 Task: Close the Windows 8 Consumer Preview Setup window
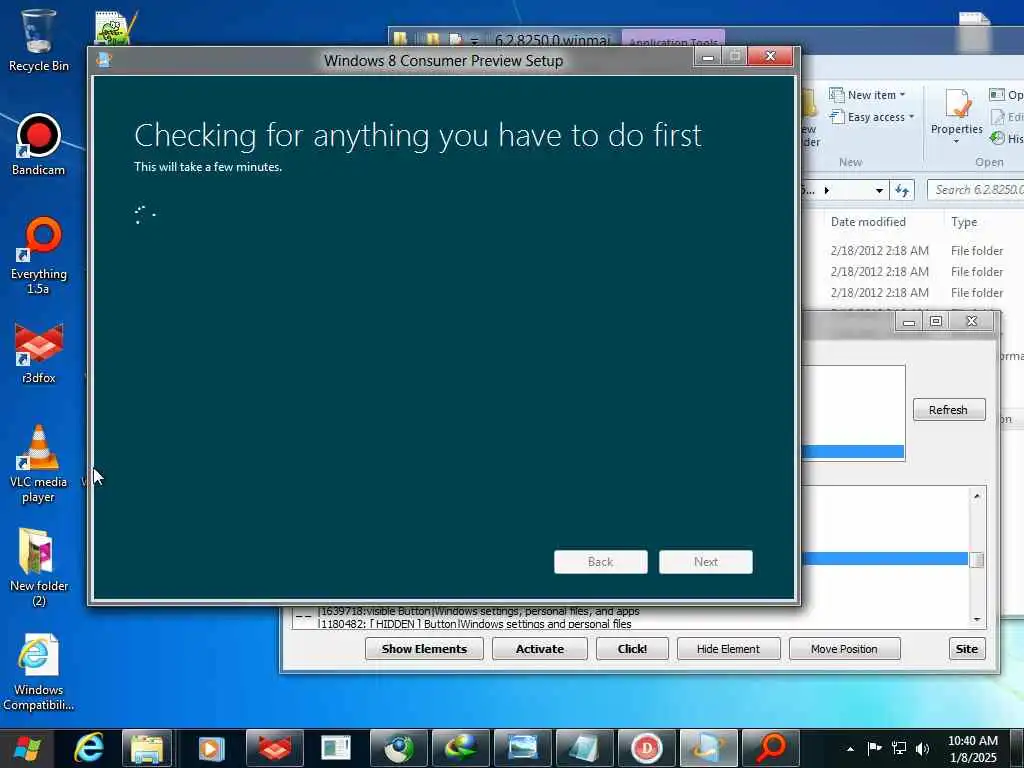tap(771, 57)
